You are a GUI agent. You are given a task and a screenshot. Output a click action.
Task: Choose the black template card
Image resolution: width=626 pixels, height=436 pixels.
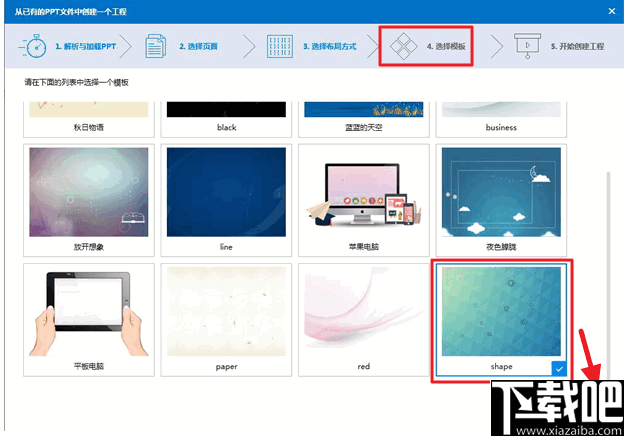[x=226, y=119]
